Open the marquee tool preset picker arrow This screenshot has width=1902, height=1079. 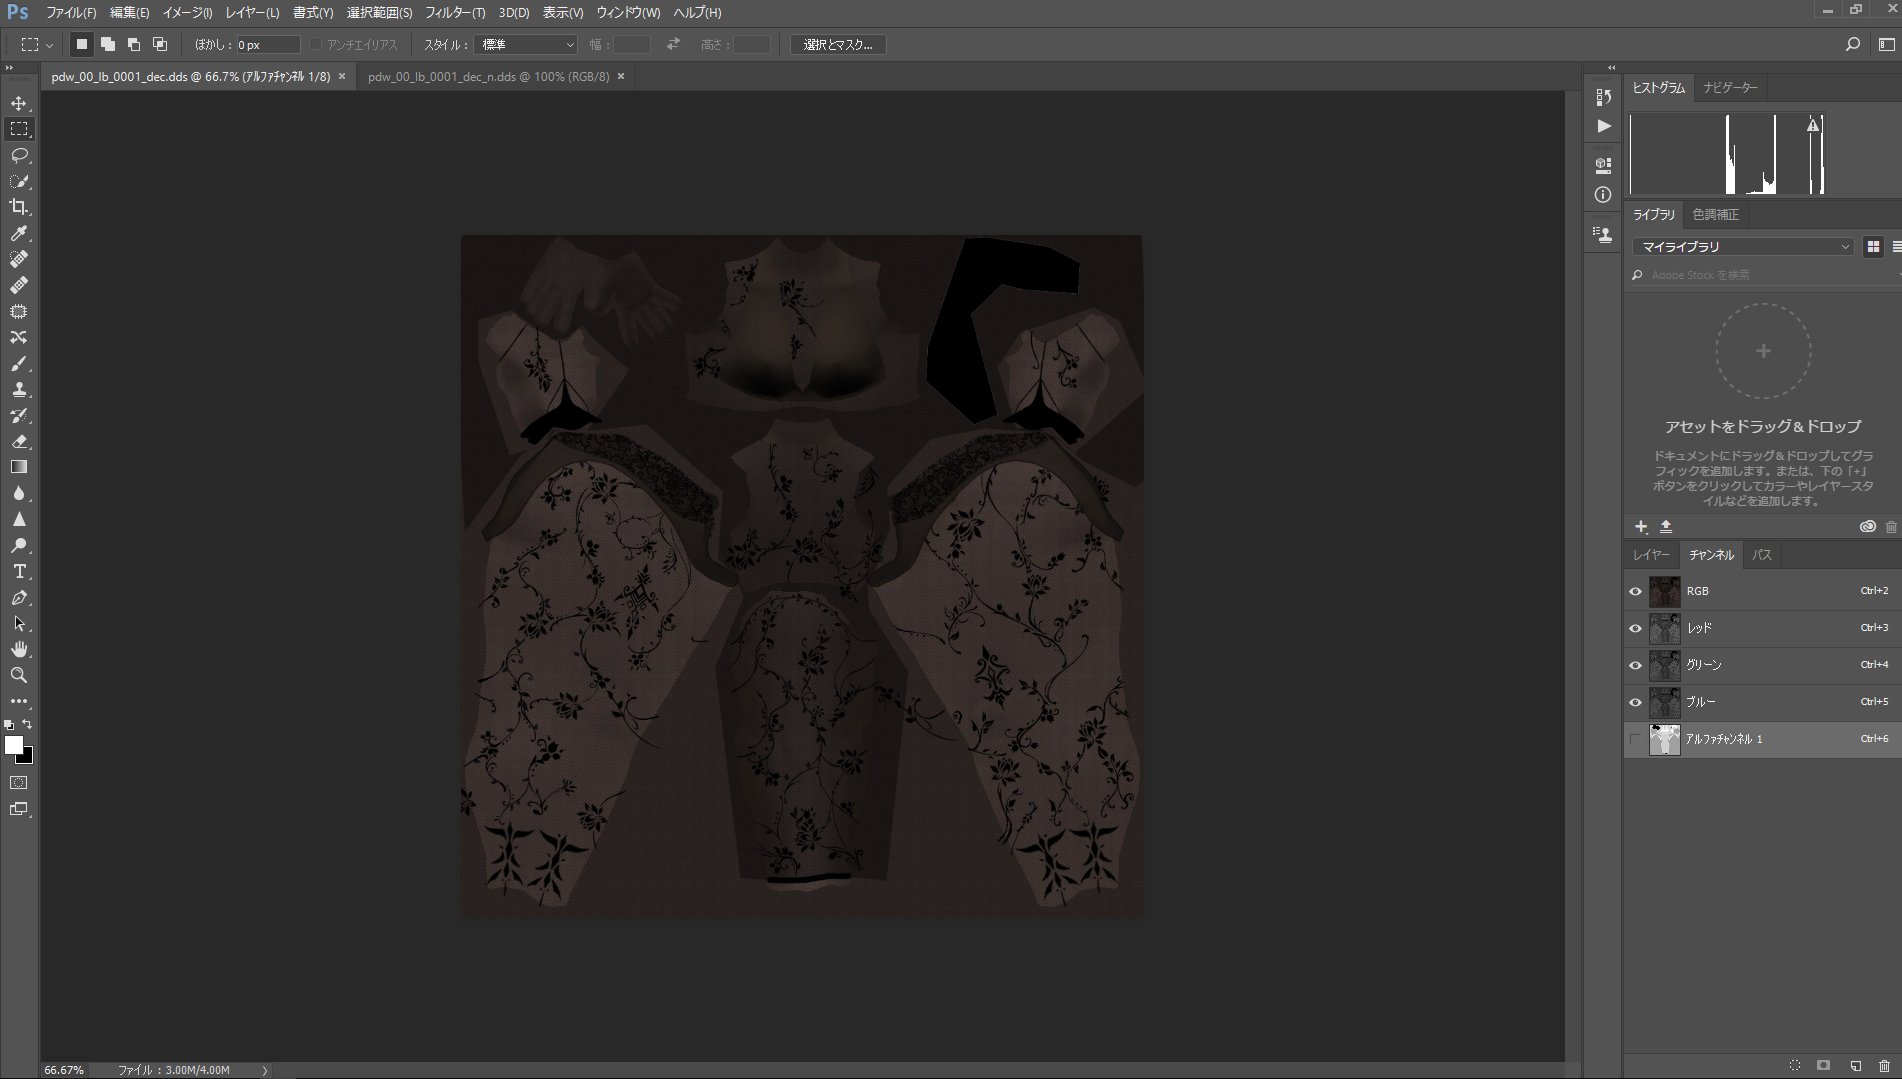click(49, 45)
